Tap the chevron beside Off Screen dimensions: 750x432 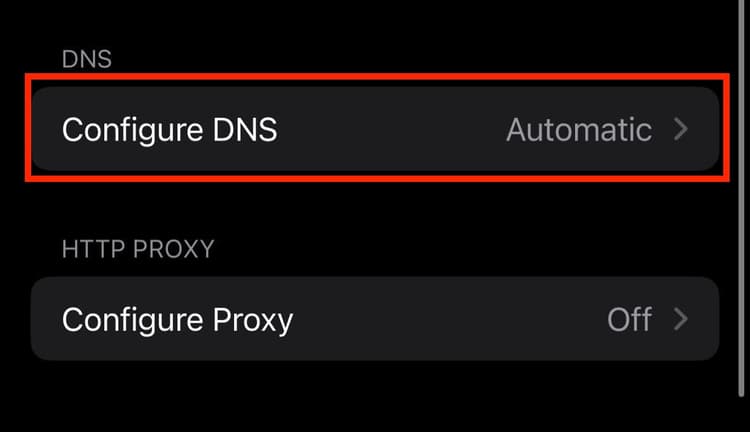pos(681,319)
